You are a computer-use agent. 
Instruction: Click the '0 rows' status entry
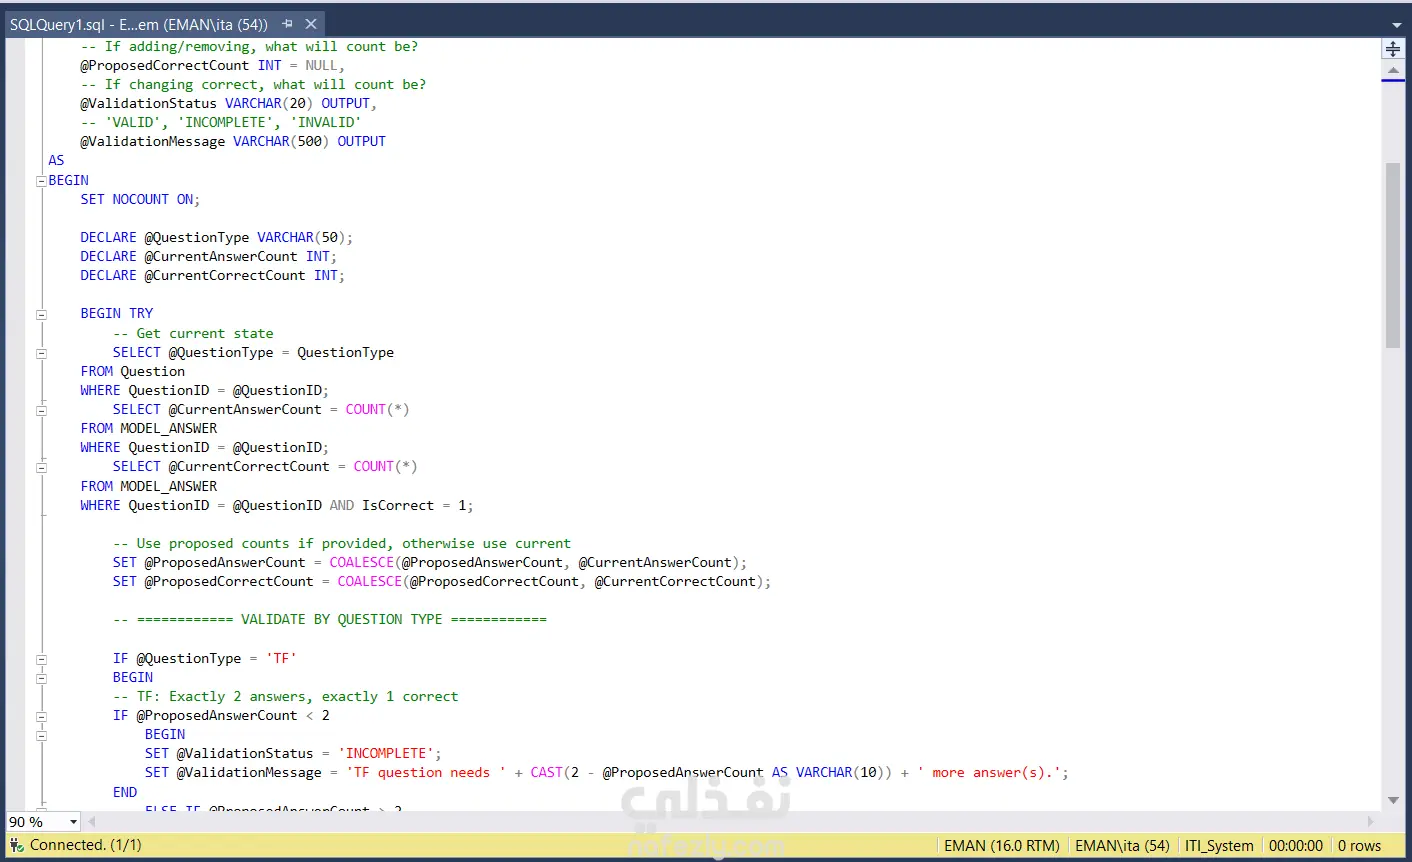[1359, 846]
